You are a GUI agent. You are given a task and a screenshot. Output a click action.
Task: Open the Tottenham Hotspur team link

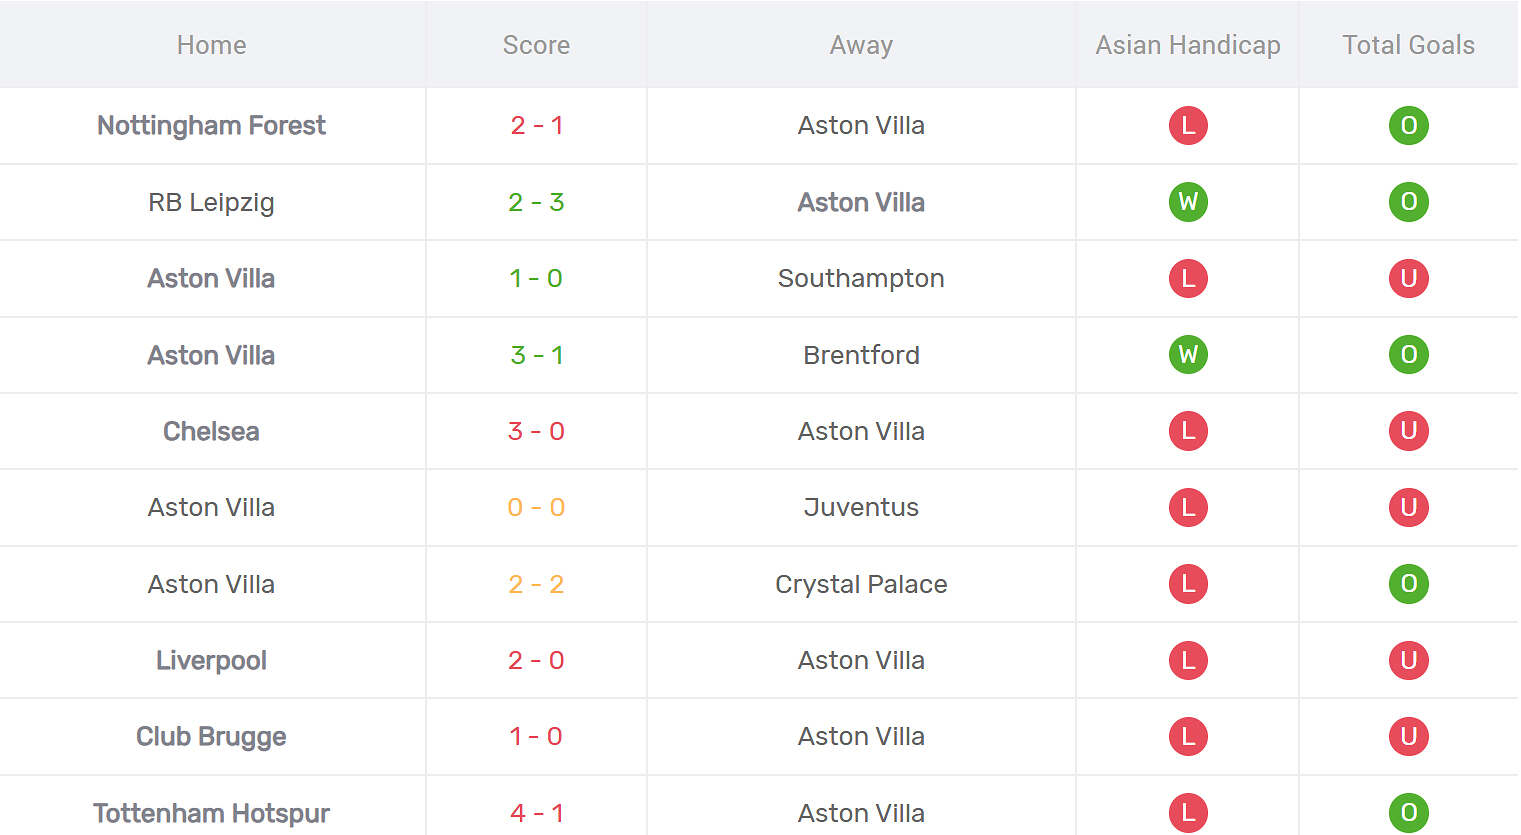tap(211, 813)
